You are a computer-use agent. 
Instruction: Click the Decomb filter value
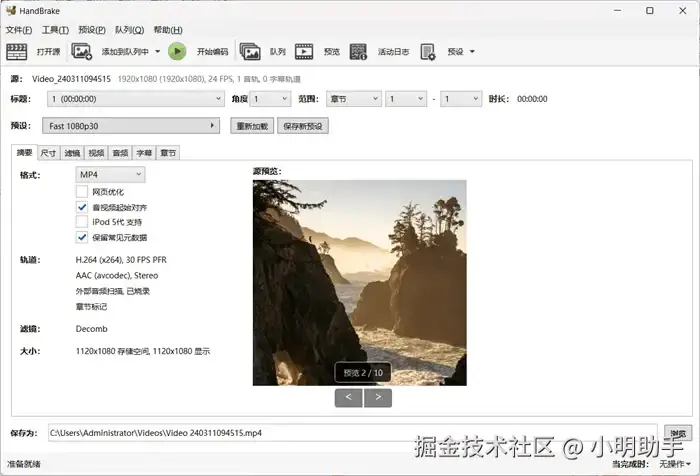pos(92,329)
